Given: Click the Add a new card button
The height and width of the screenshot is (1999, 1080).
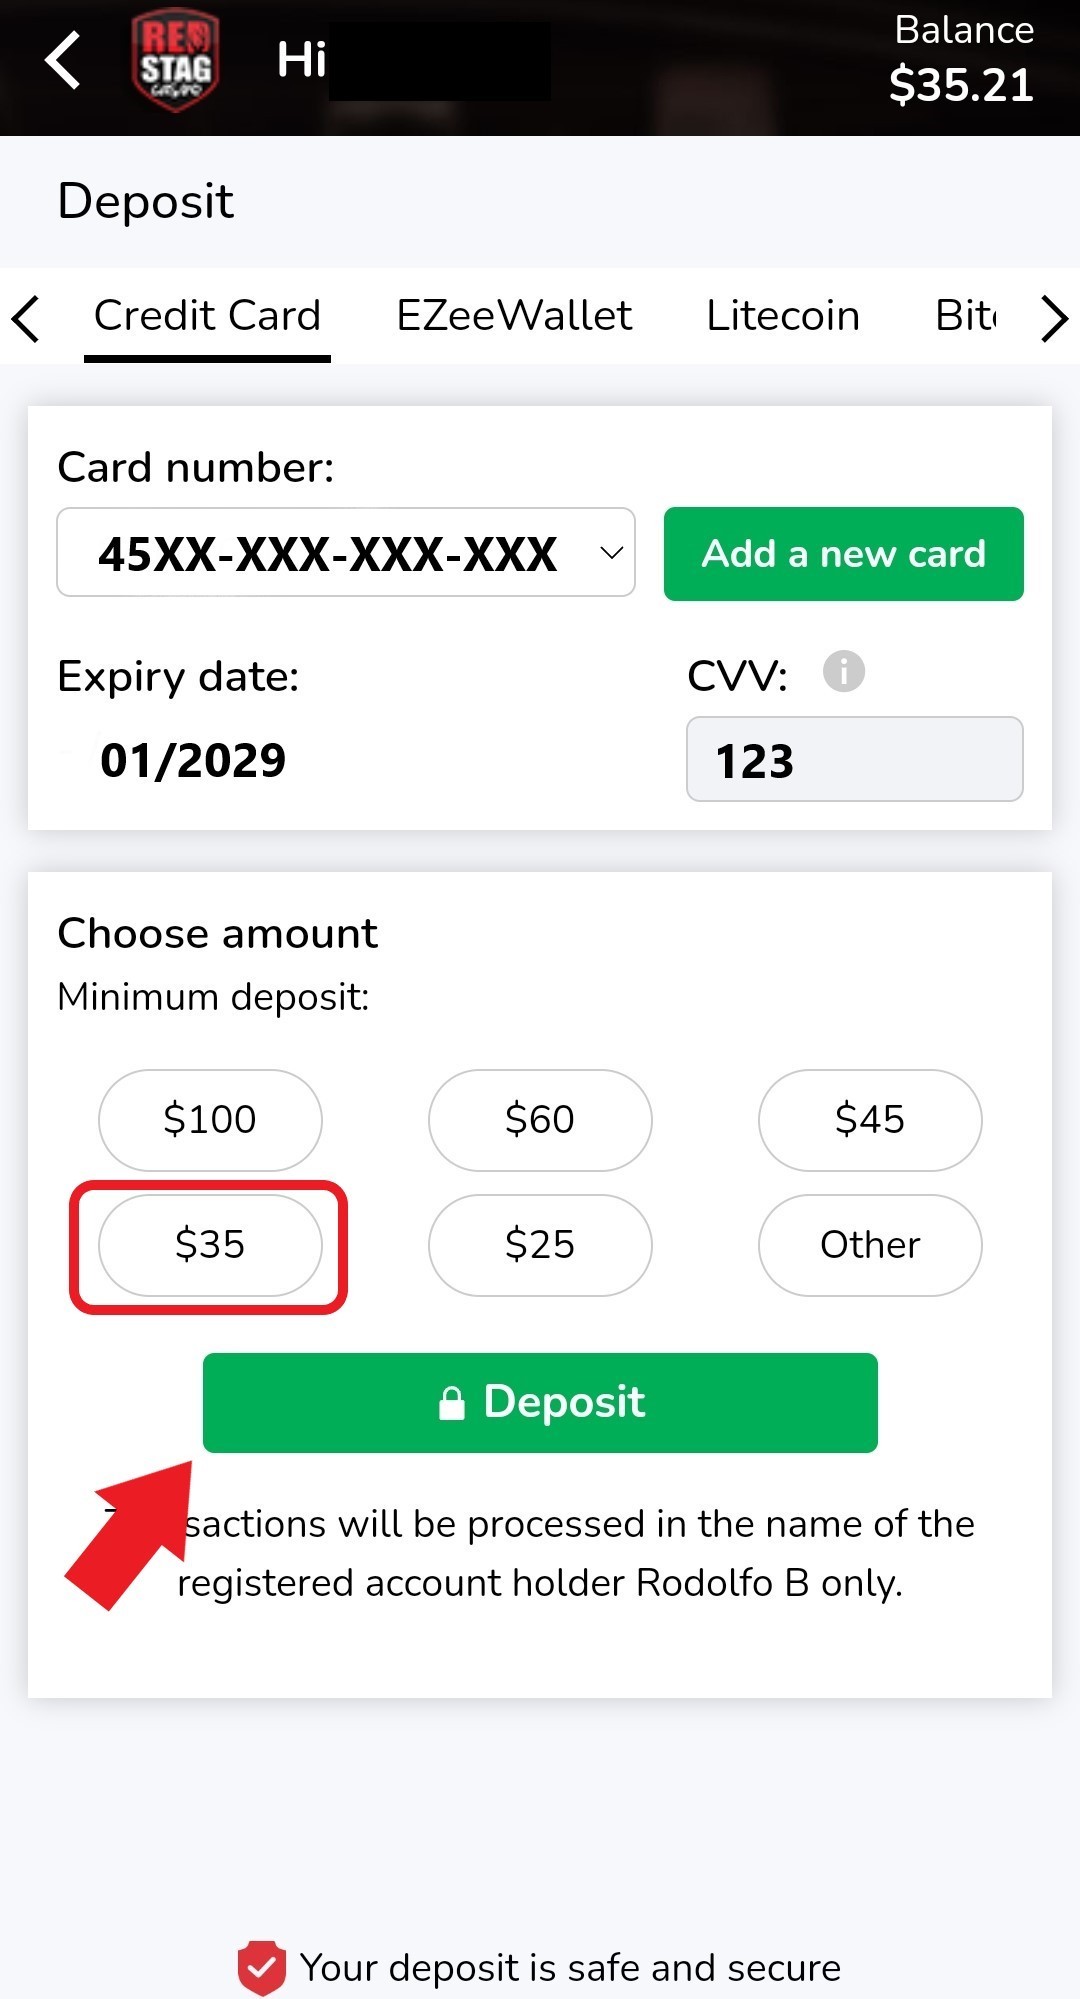Looking at the screenshot, I should (843, 554).
